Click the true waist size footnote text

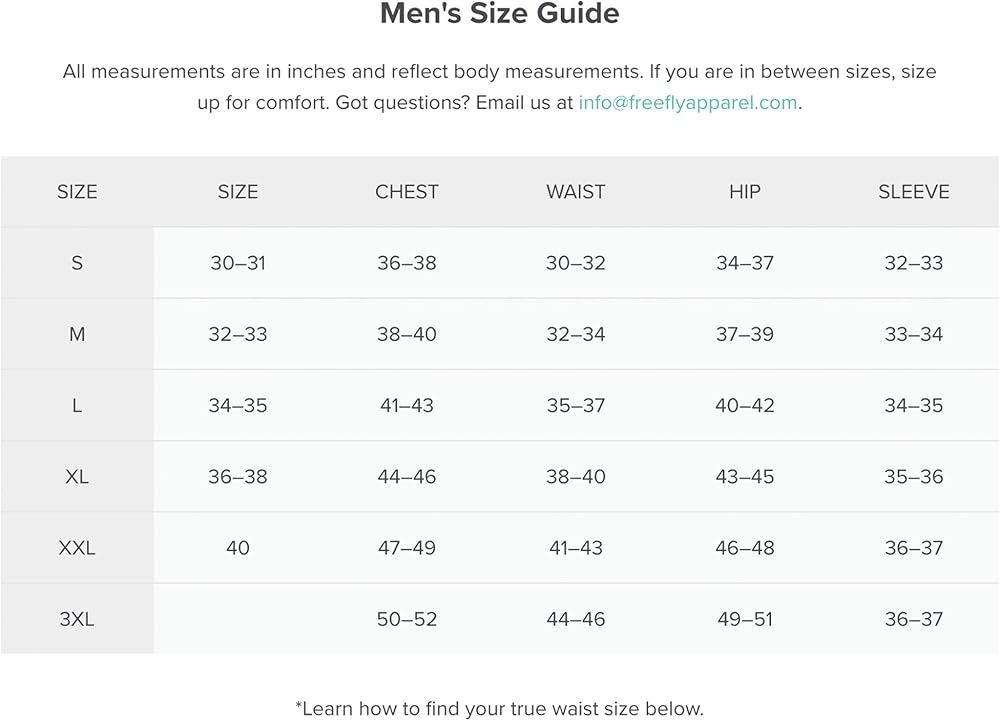[500, 708]
